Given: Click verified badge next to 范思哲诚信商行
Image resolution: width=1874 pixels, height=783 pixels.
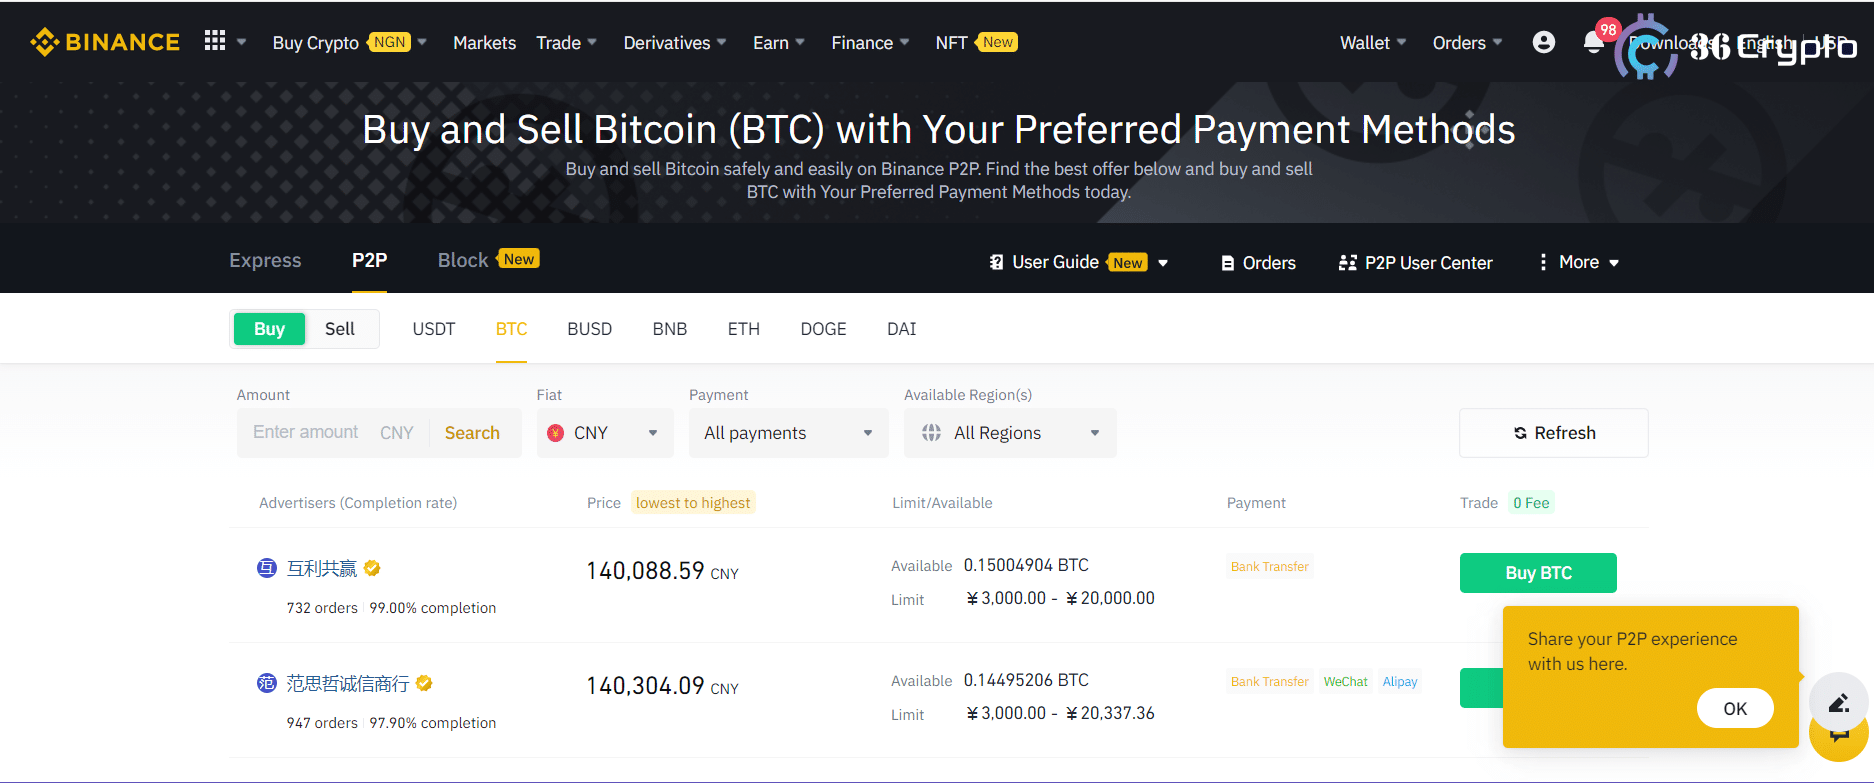Looking at the screenshot, I should pyautogui.click(x=424, y=683).
